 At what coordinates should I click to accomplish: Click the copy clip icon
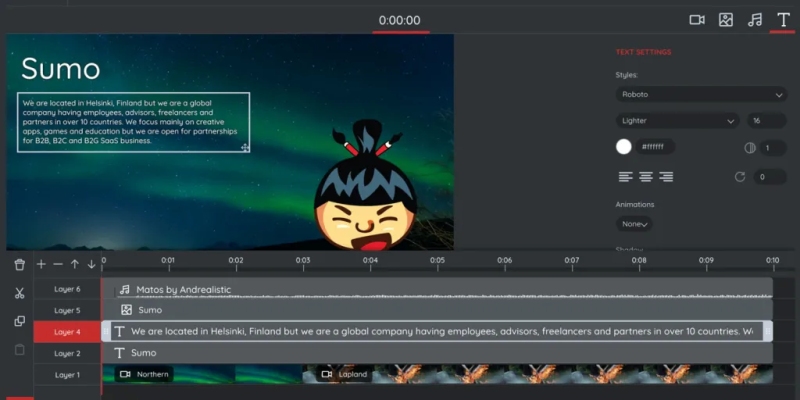tap(19, 321)
